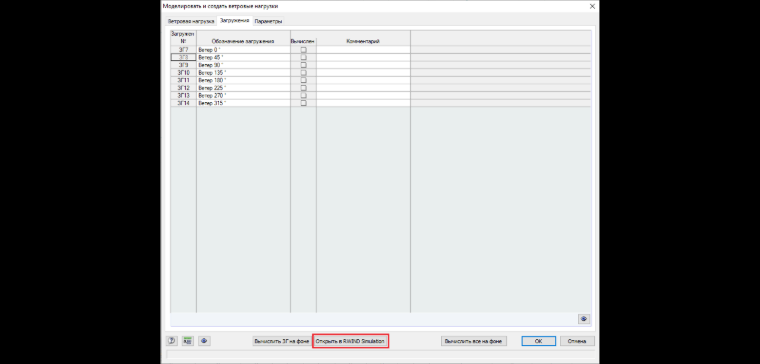Tick the checkbox for Ветер 180°

(x=303, y=80)
